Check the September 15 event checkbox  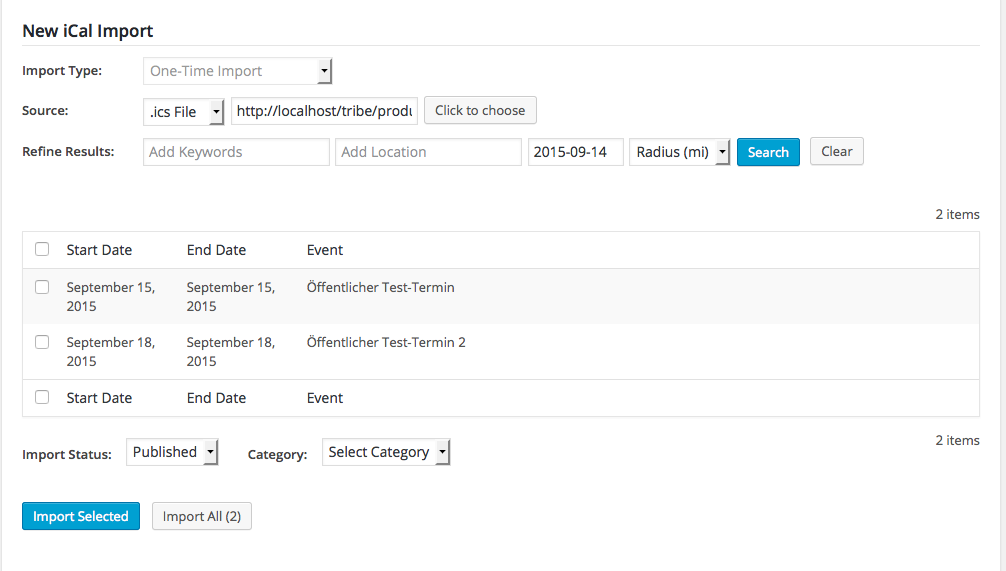(42, 287)
